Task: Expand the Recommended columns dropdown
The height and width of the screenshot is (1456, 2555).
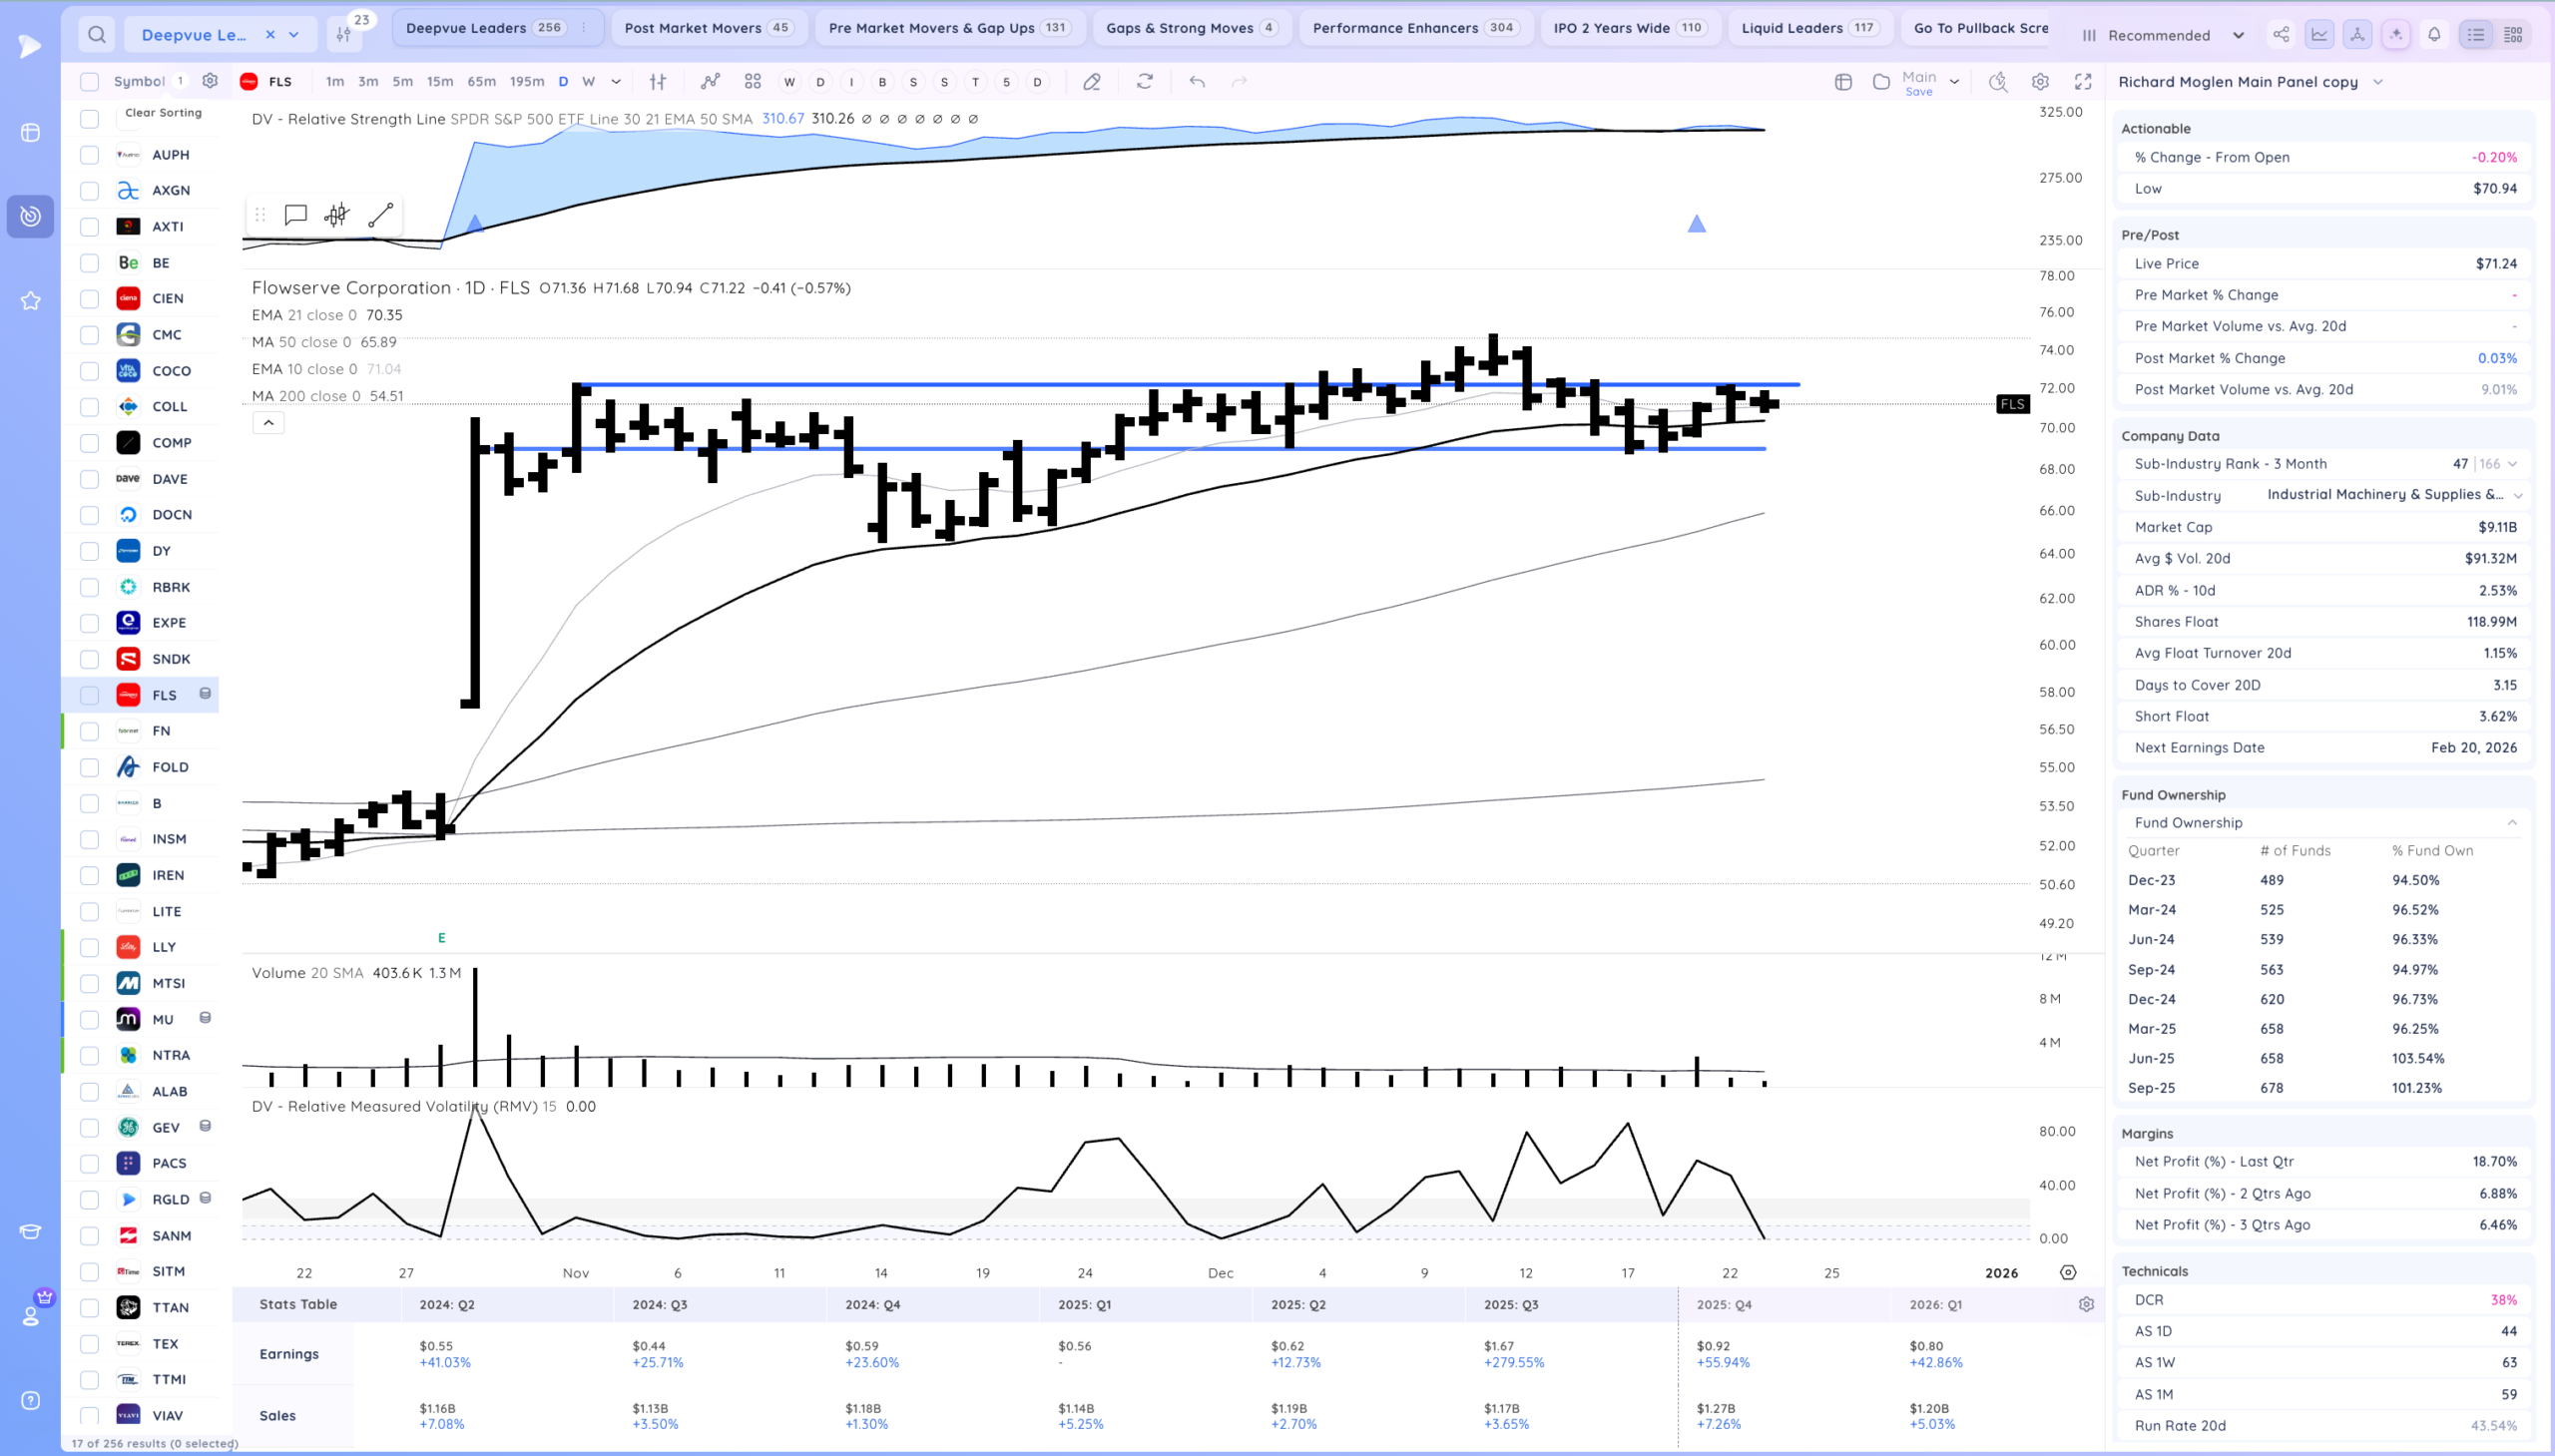Action: 2237,35
